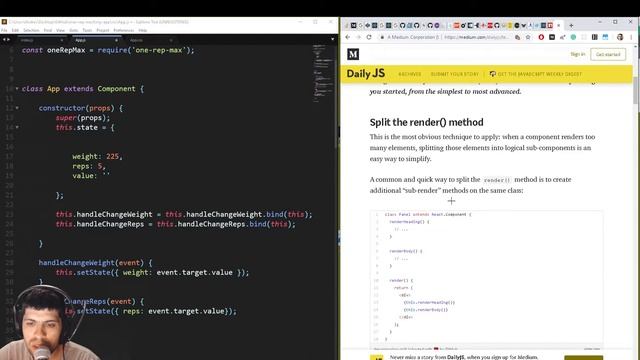Screen dimensions: 640x360
Task: Bookmark this page with the star icon
Action: tap(528, 37)
